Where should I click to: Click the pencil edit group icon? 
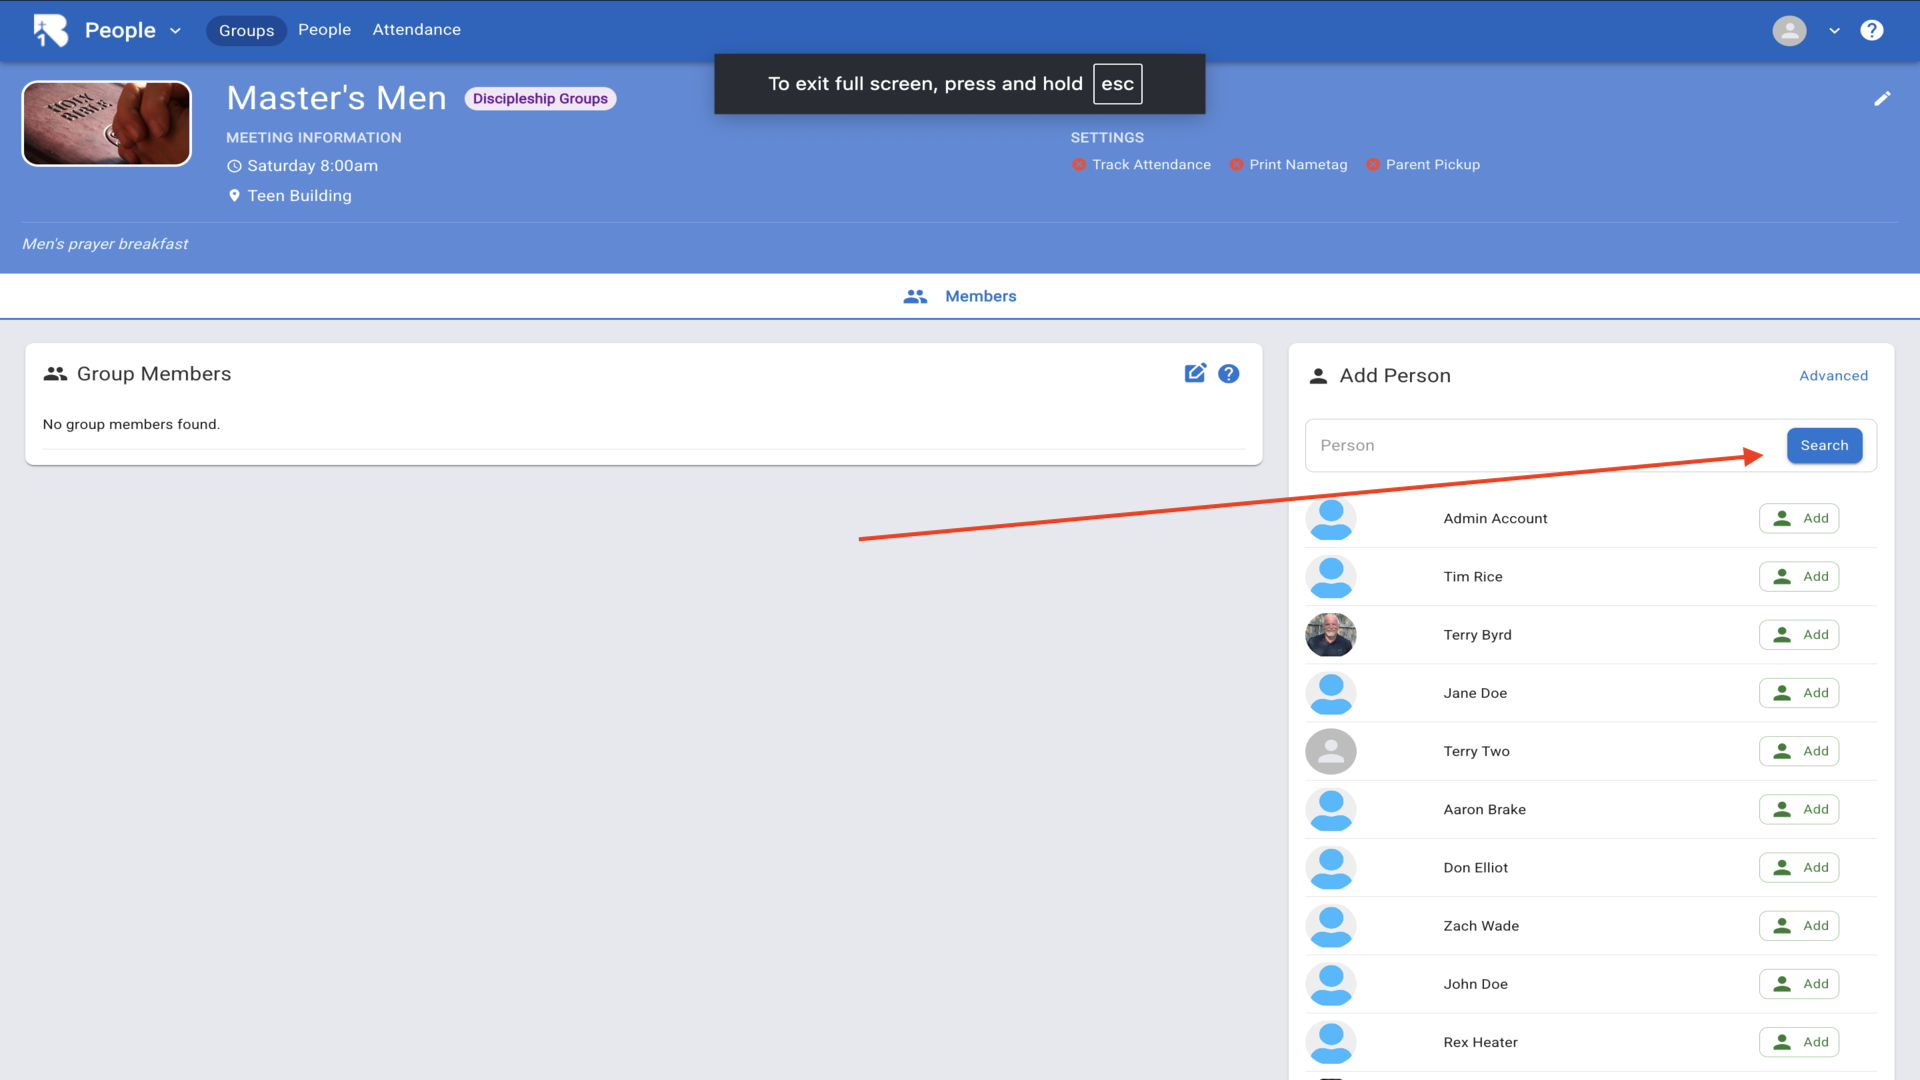click(x=1882, y=98)
